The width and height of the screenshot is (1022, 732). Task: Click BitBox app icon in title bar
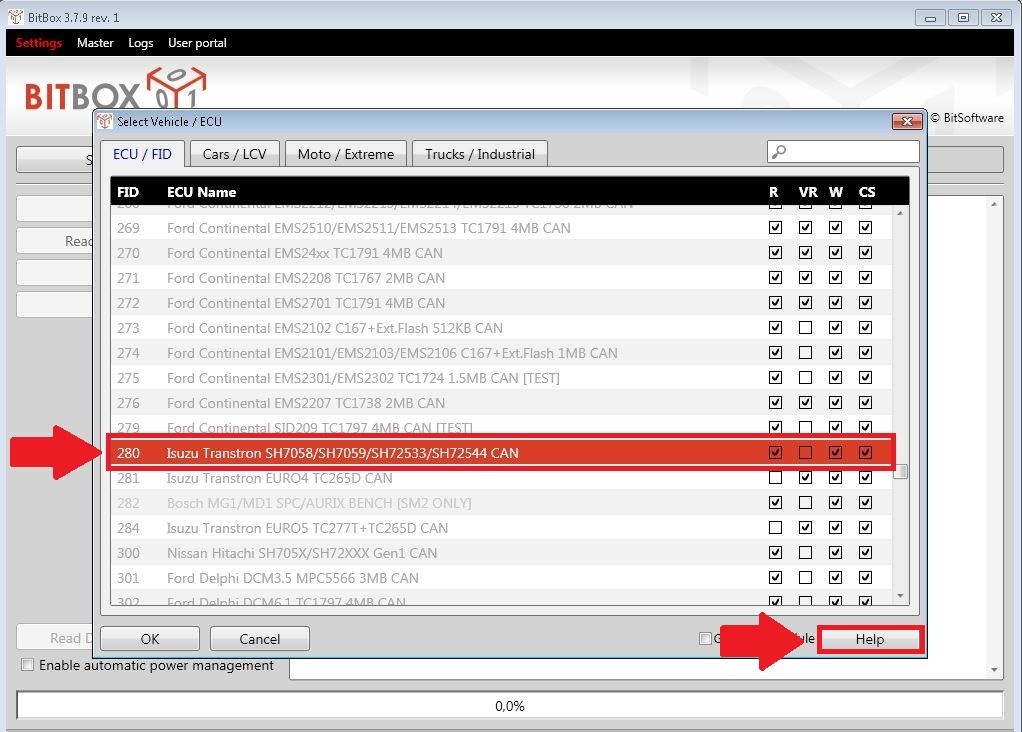pos(16,17)
